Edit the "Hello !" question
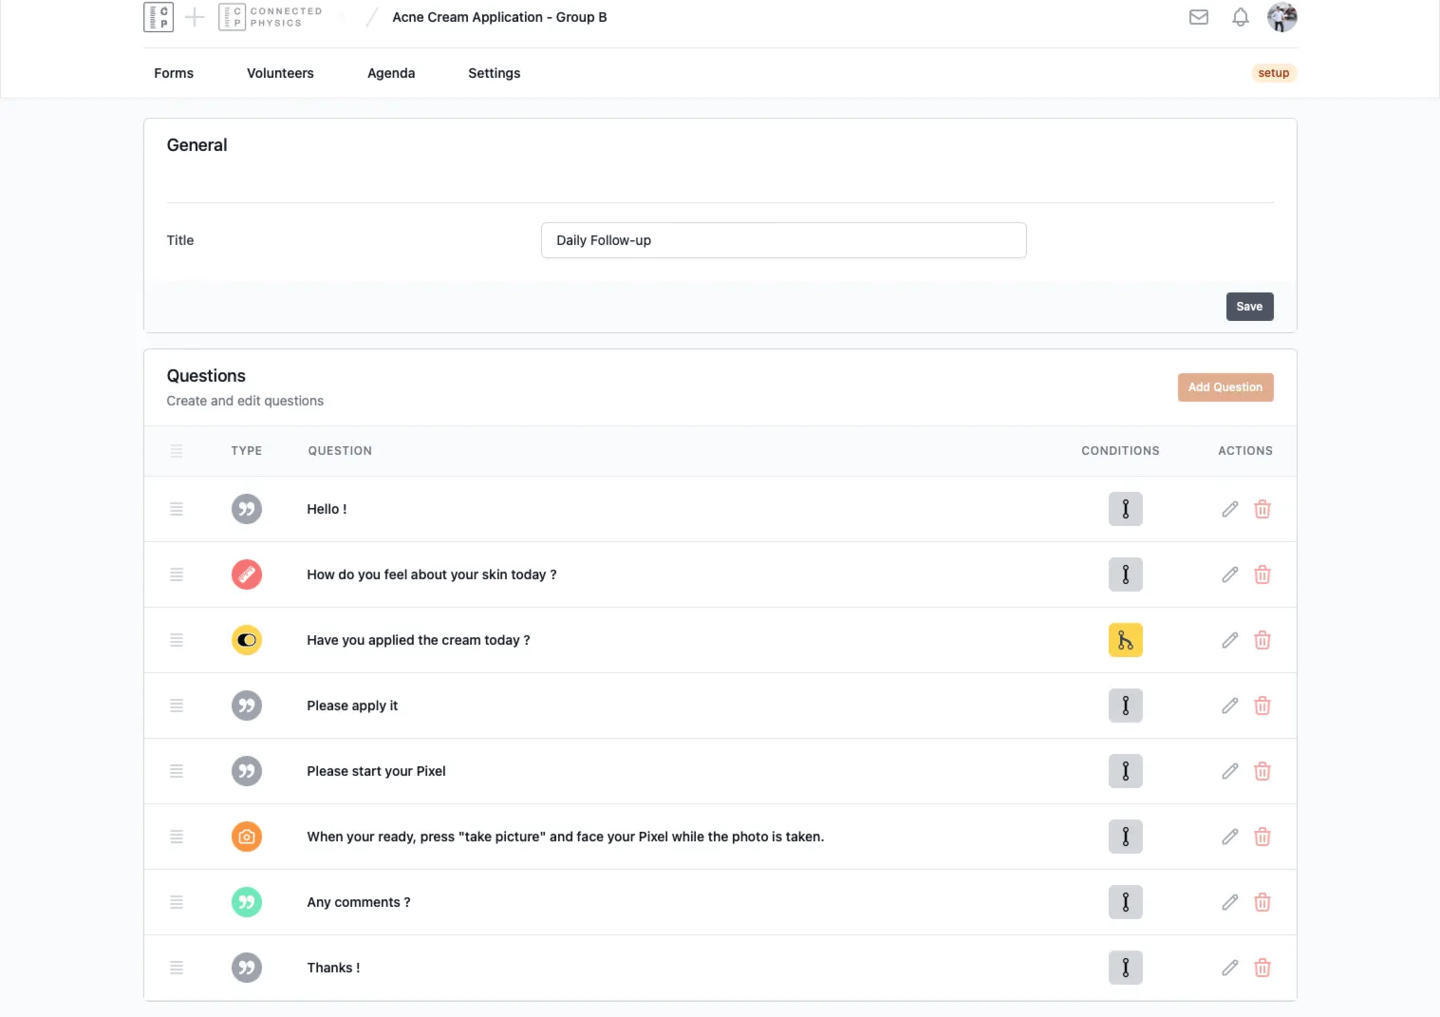Image resolution: width=1440 pixels, height=1017 pixels. [1230, 509]
